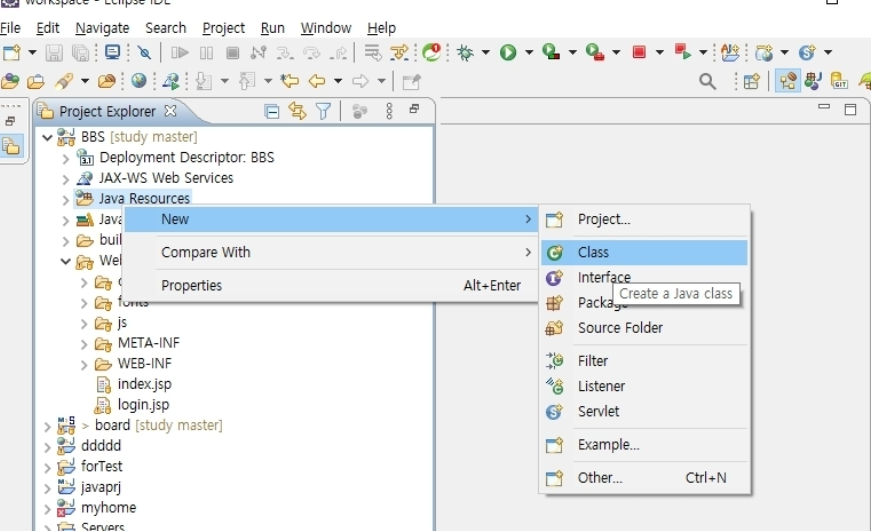Open the File menu
This screenshot has width=871, height=531.
click(x=10, y=28)
